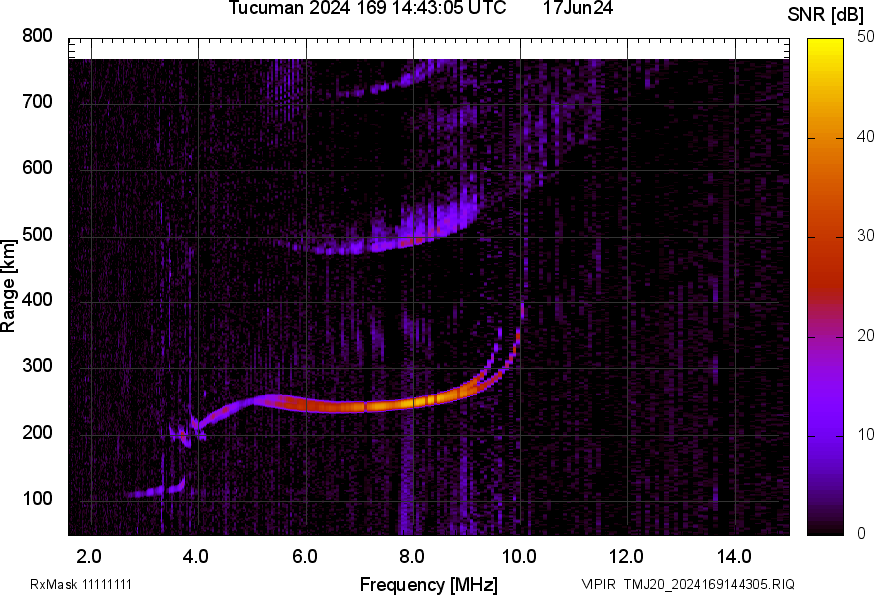Click the "17Jun24" date label
874x595 pixels.
pyautogui.click(x=578, y=8)
